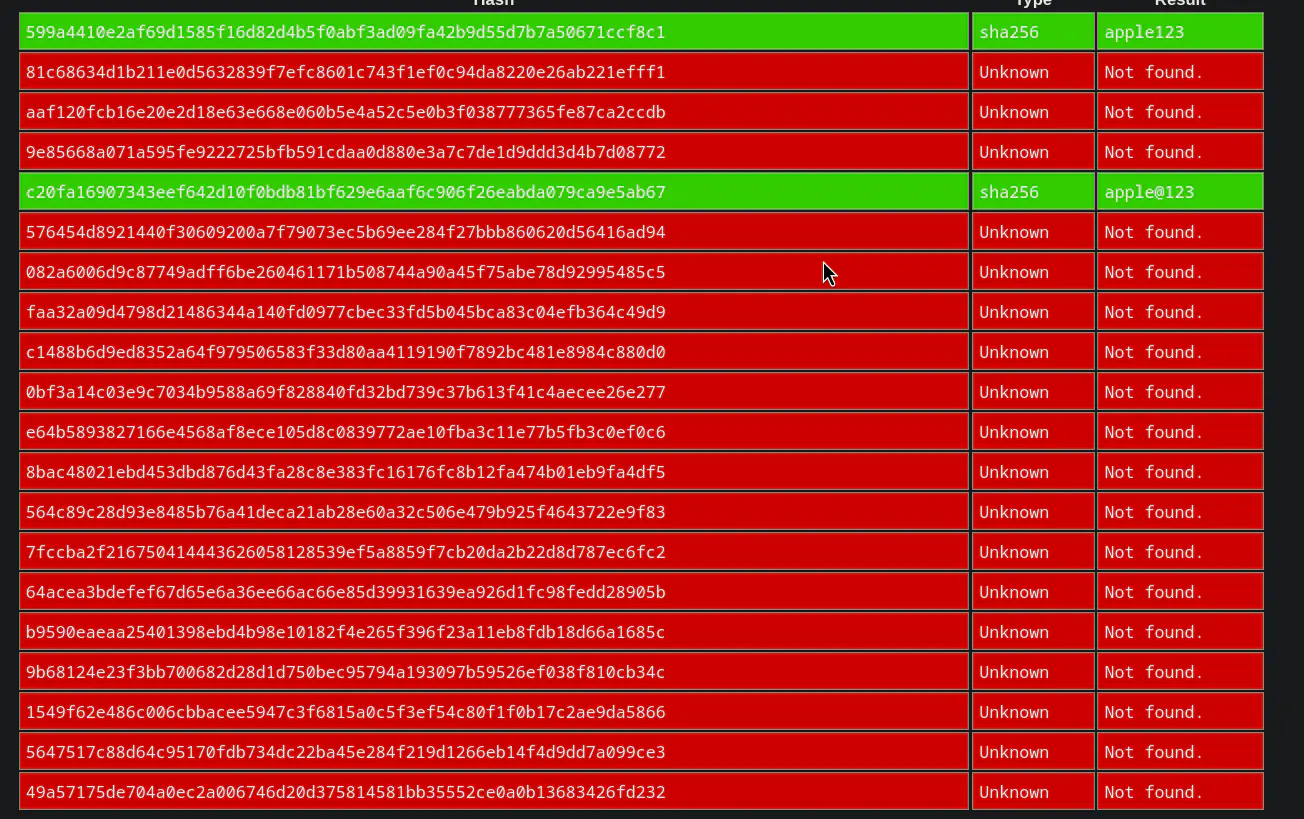Click Unknown type in 9e85668a row

pyautogui.click(x=1033, y=151)
